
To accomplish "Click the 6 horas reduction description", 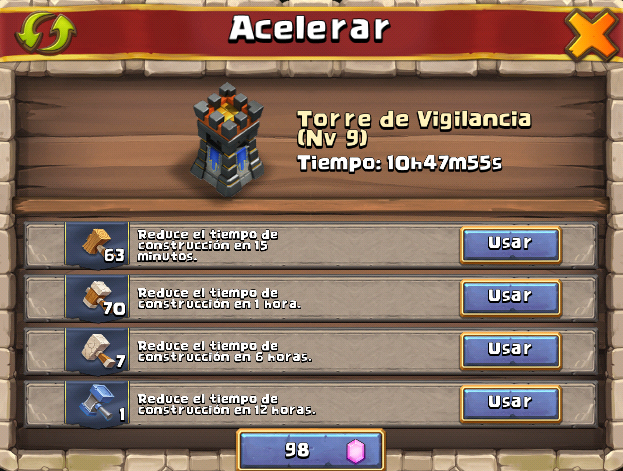I will 224,351.
